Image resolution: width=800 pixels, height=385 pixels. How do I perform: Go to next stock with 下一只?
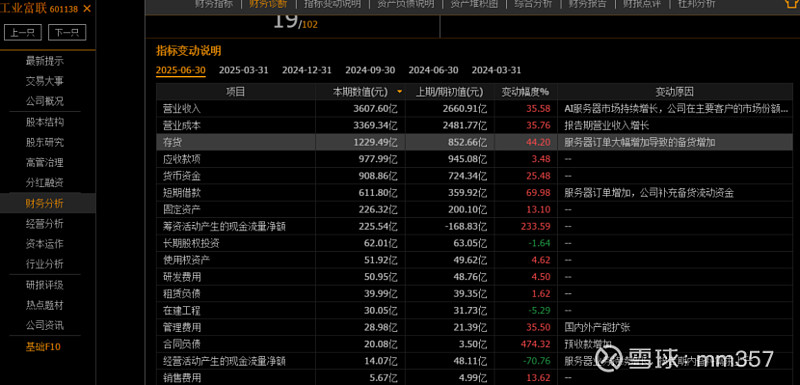pos(67,33)
